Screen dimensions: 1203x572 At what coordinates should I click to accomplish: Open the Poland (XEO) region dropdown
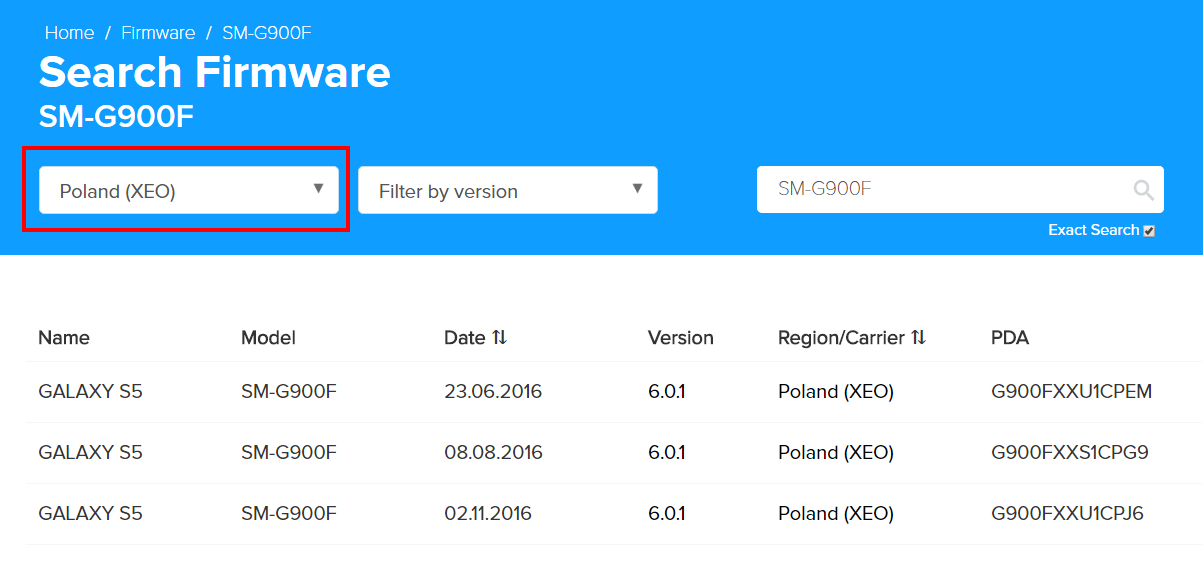tap(189, 190)
